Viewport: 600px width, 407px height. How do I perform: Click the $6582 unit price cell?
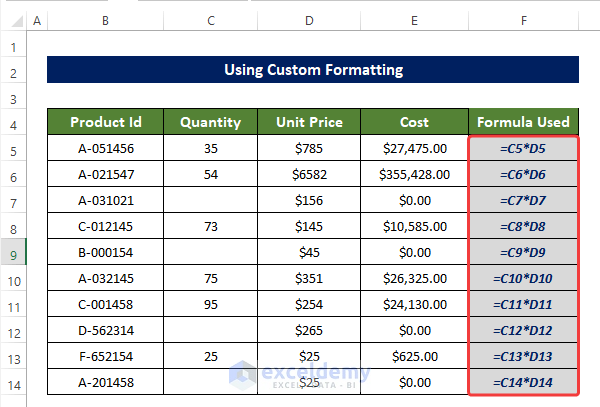pyautogui.click(x=309, y=175)
